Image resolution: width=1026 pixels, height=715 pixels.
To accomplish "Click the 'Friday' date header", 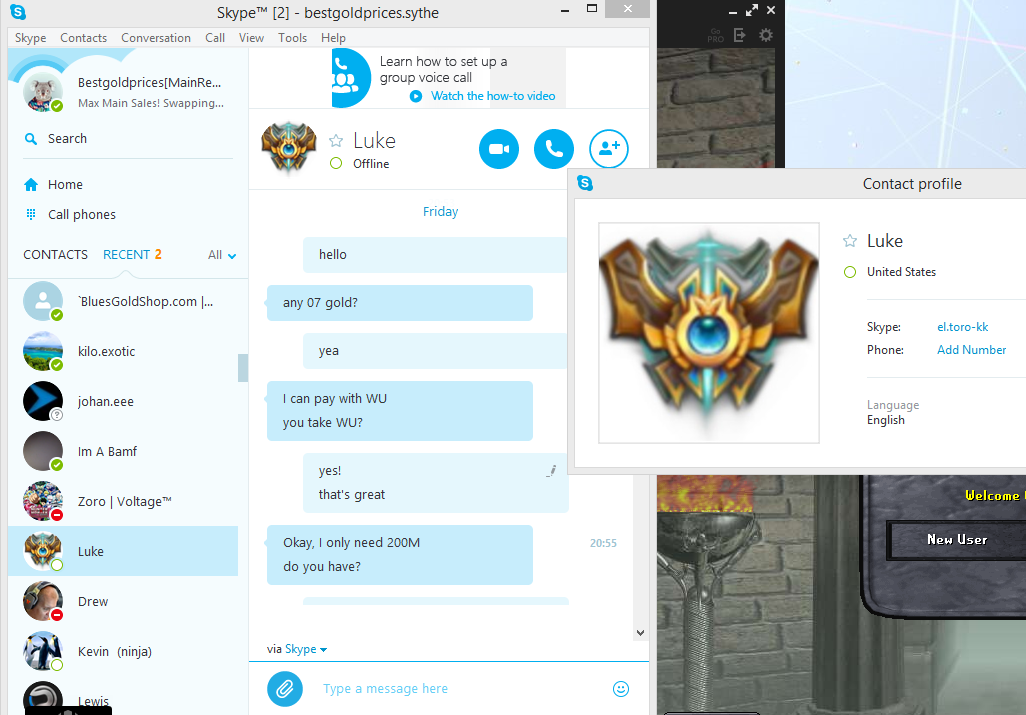I will [440, 211].
